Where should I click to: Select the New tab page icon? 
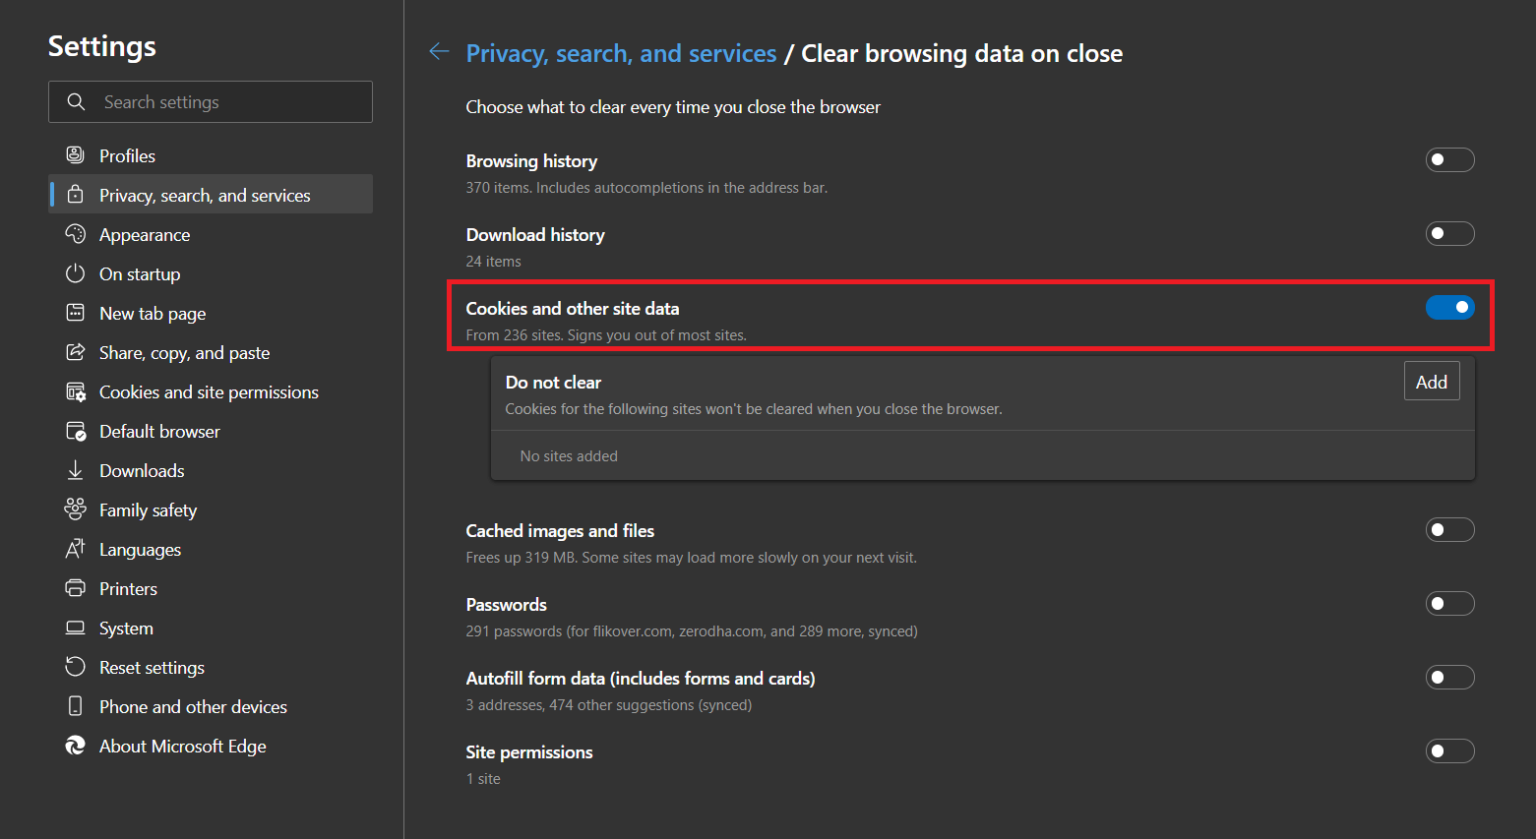tap(75, 313)
